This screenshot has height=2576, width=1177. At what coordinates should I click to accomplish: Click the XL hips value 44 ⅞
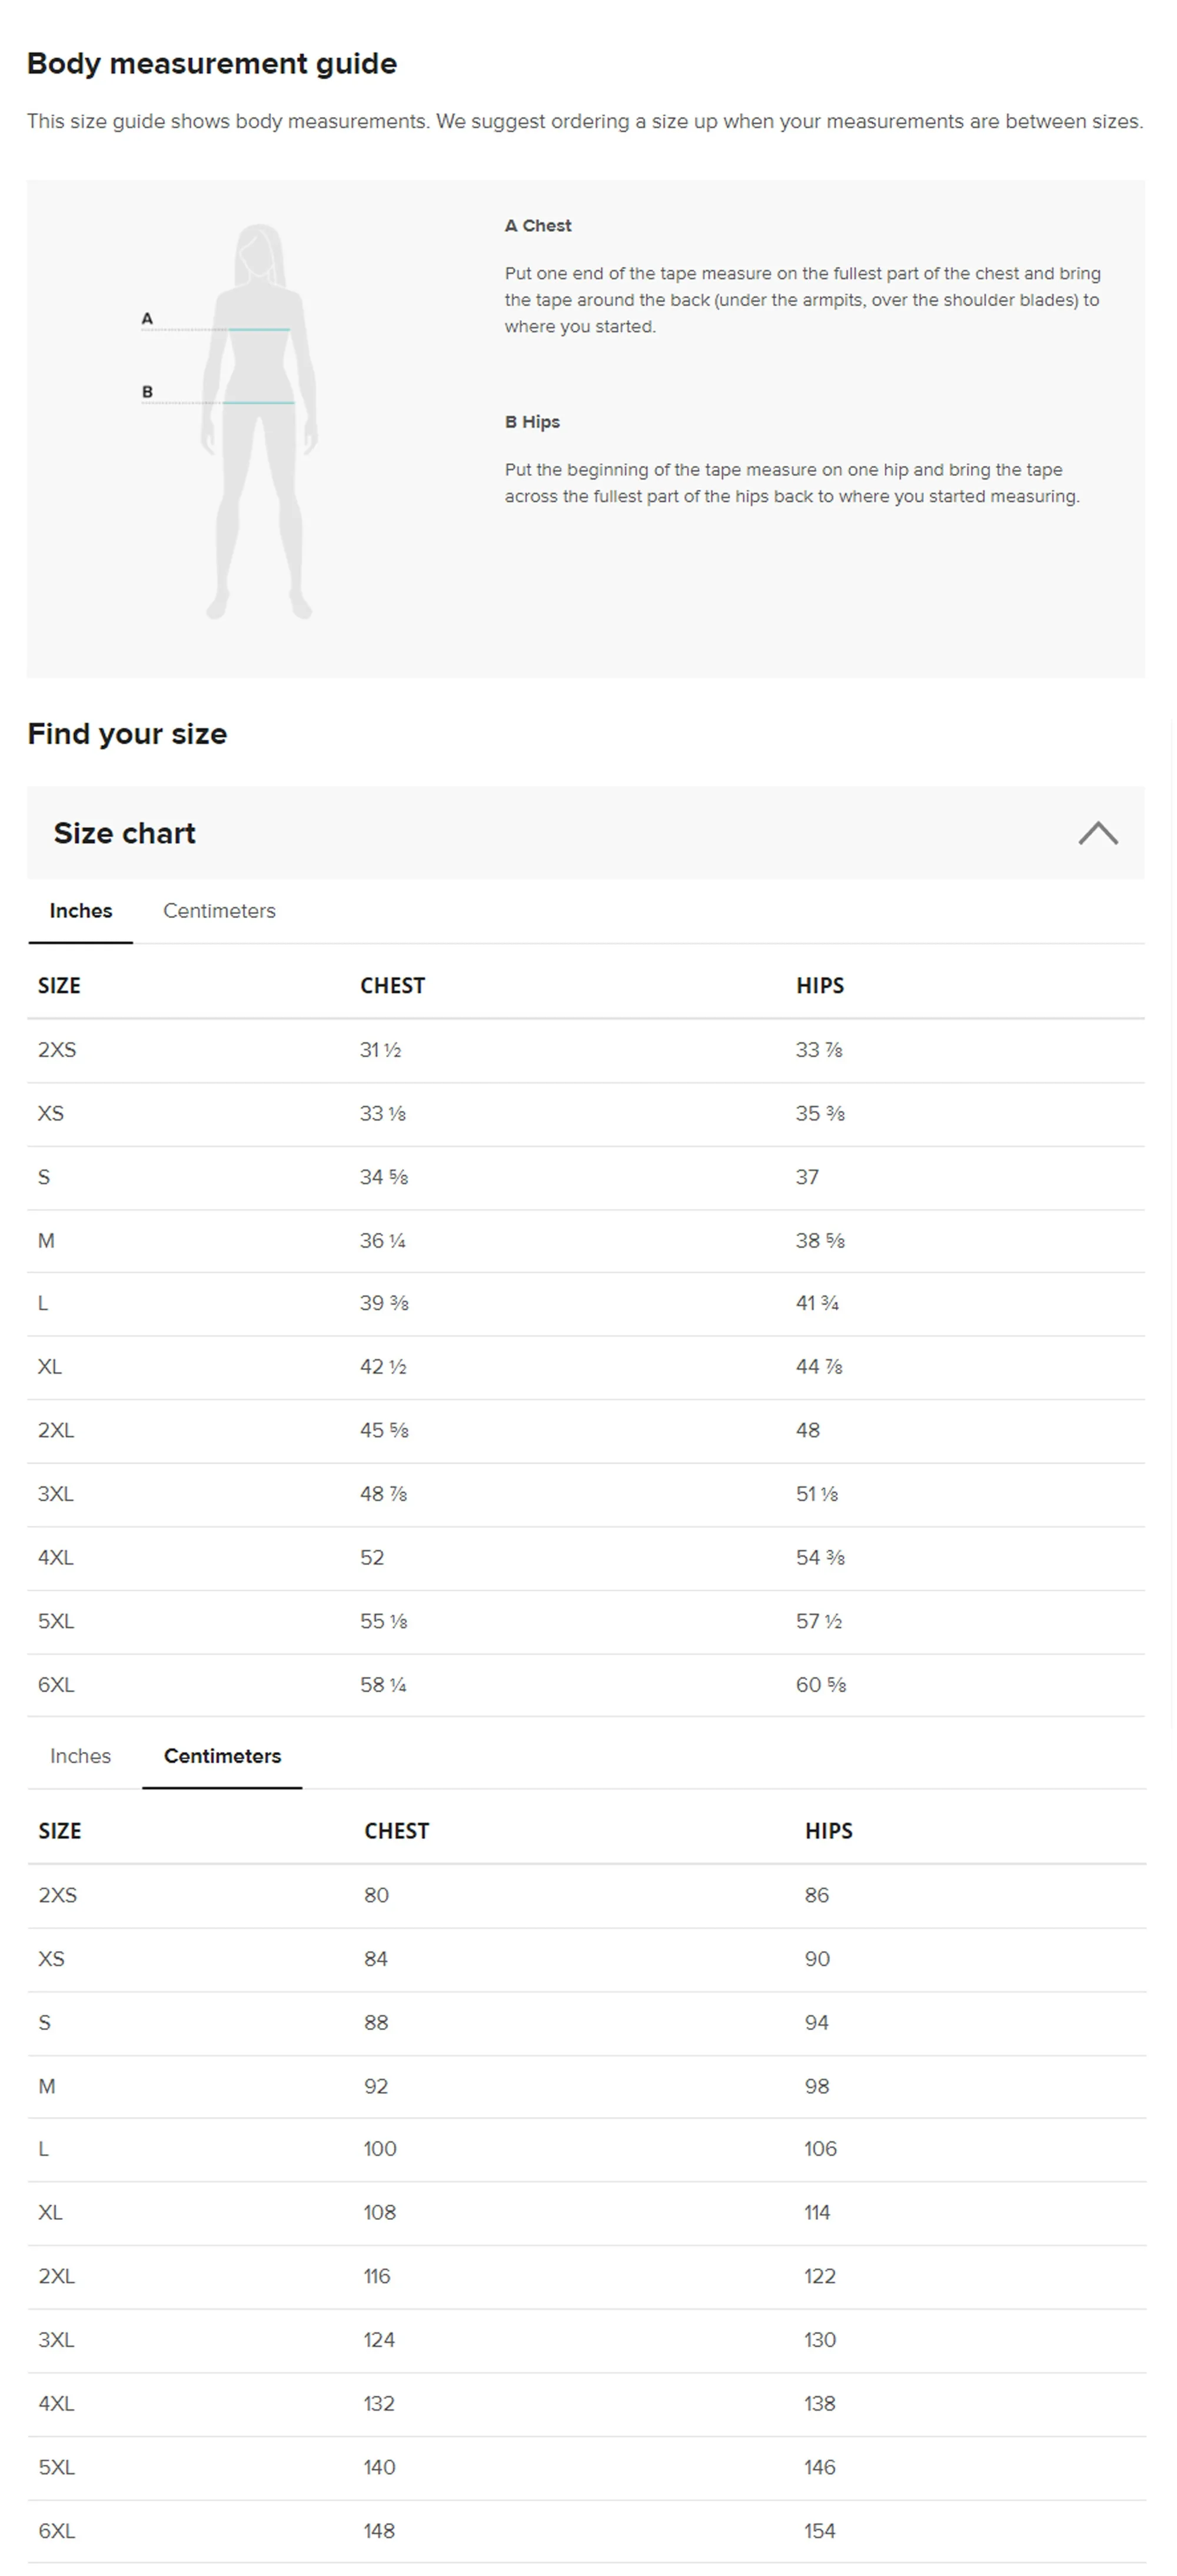tap(819, 1367)
